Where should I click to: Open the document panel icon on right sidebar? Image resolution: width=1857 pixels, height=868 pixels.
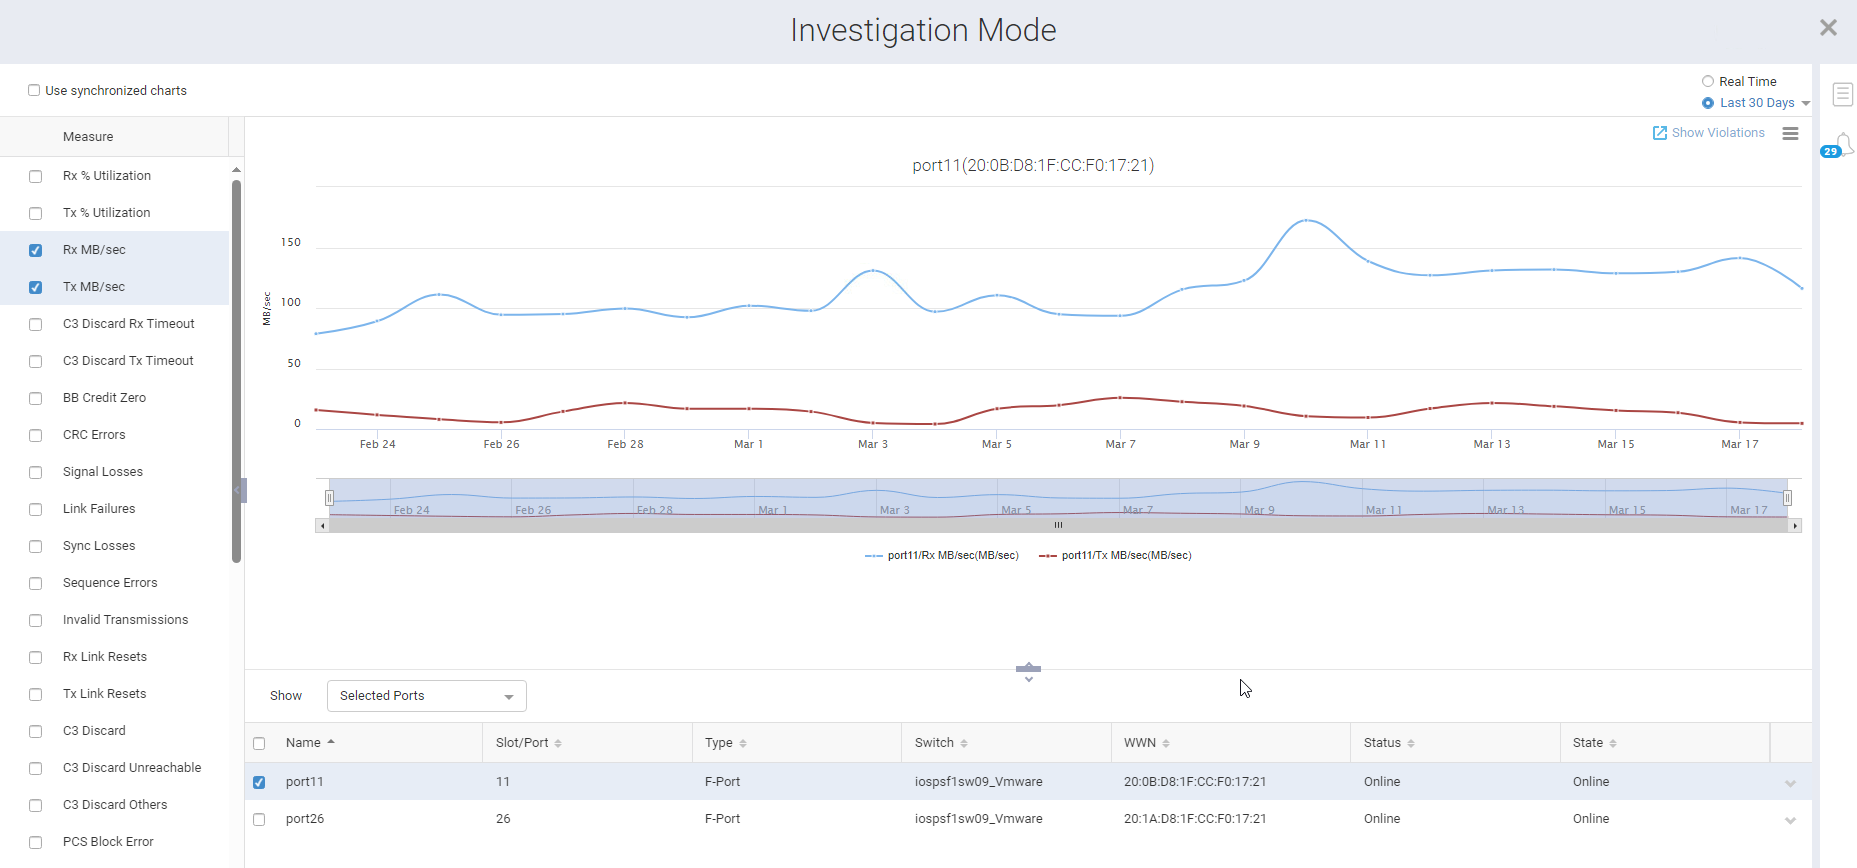pos(1842,94)
